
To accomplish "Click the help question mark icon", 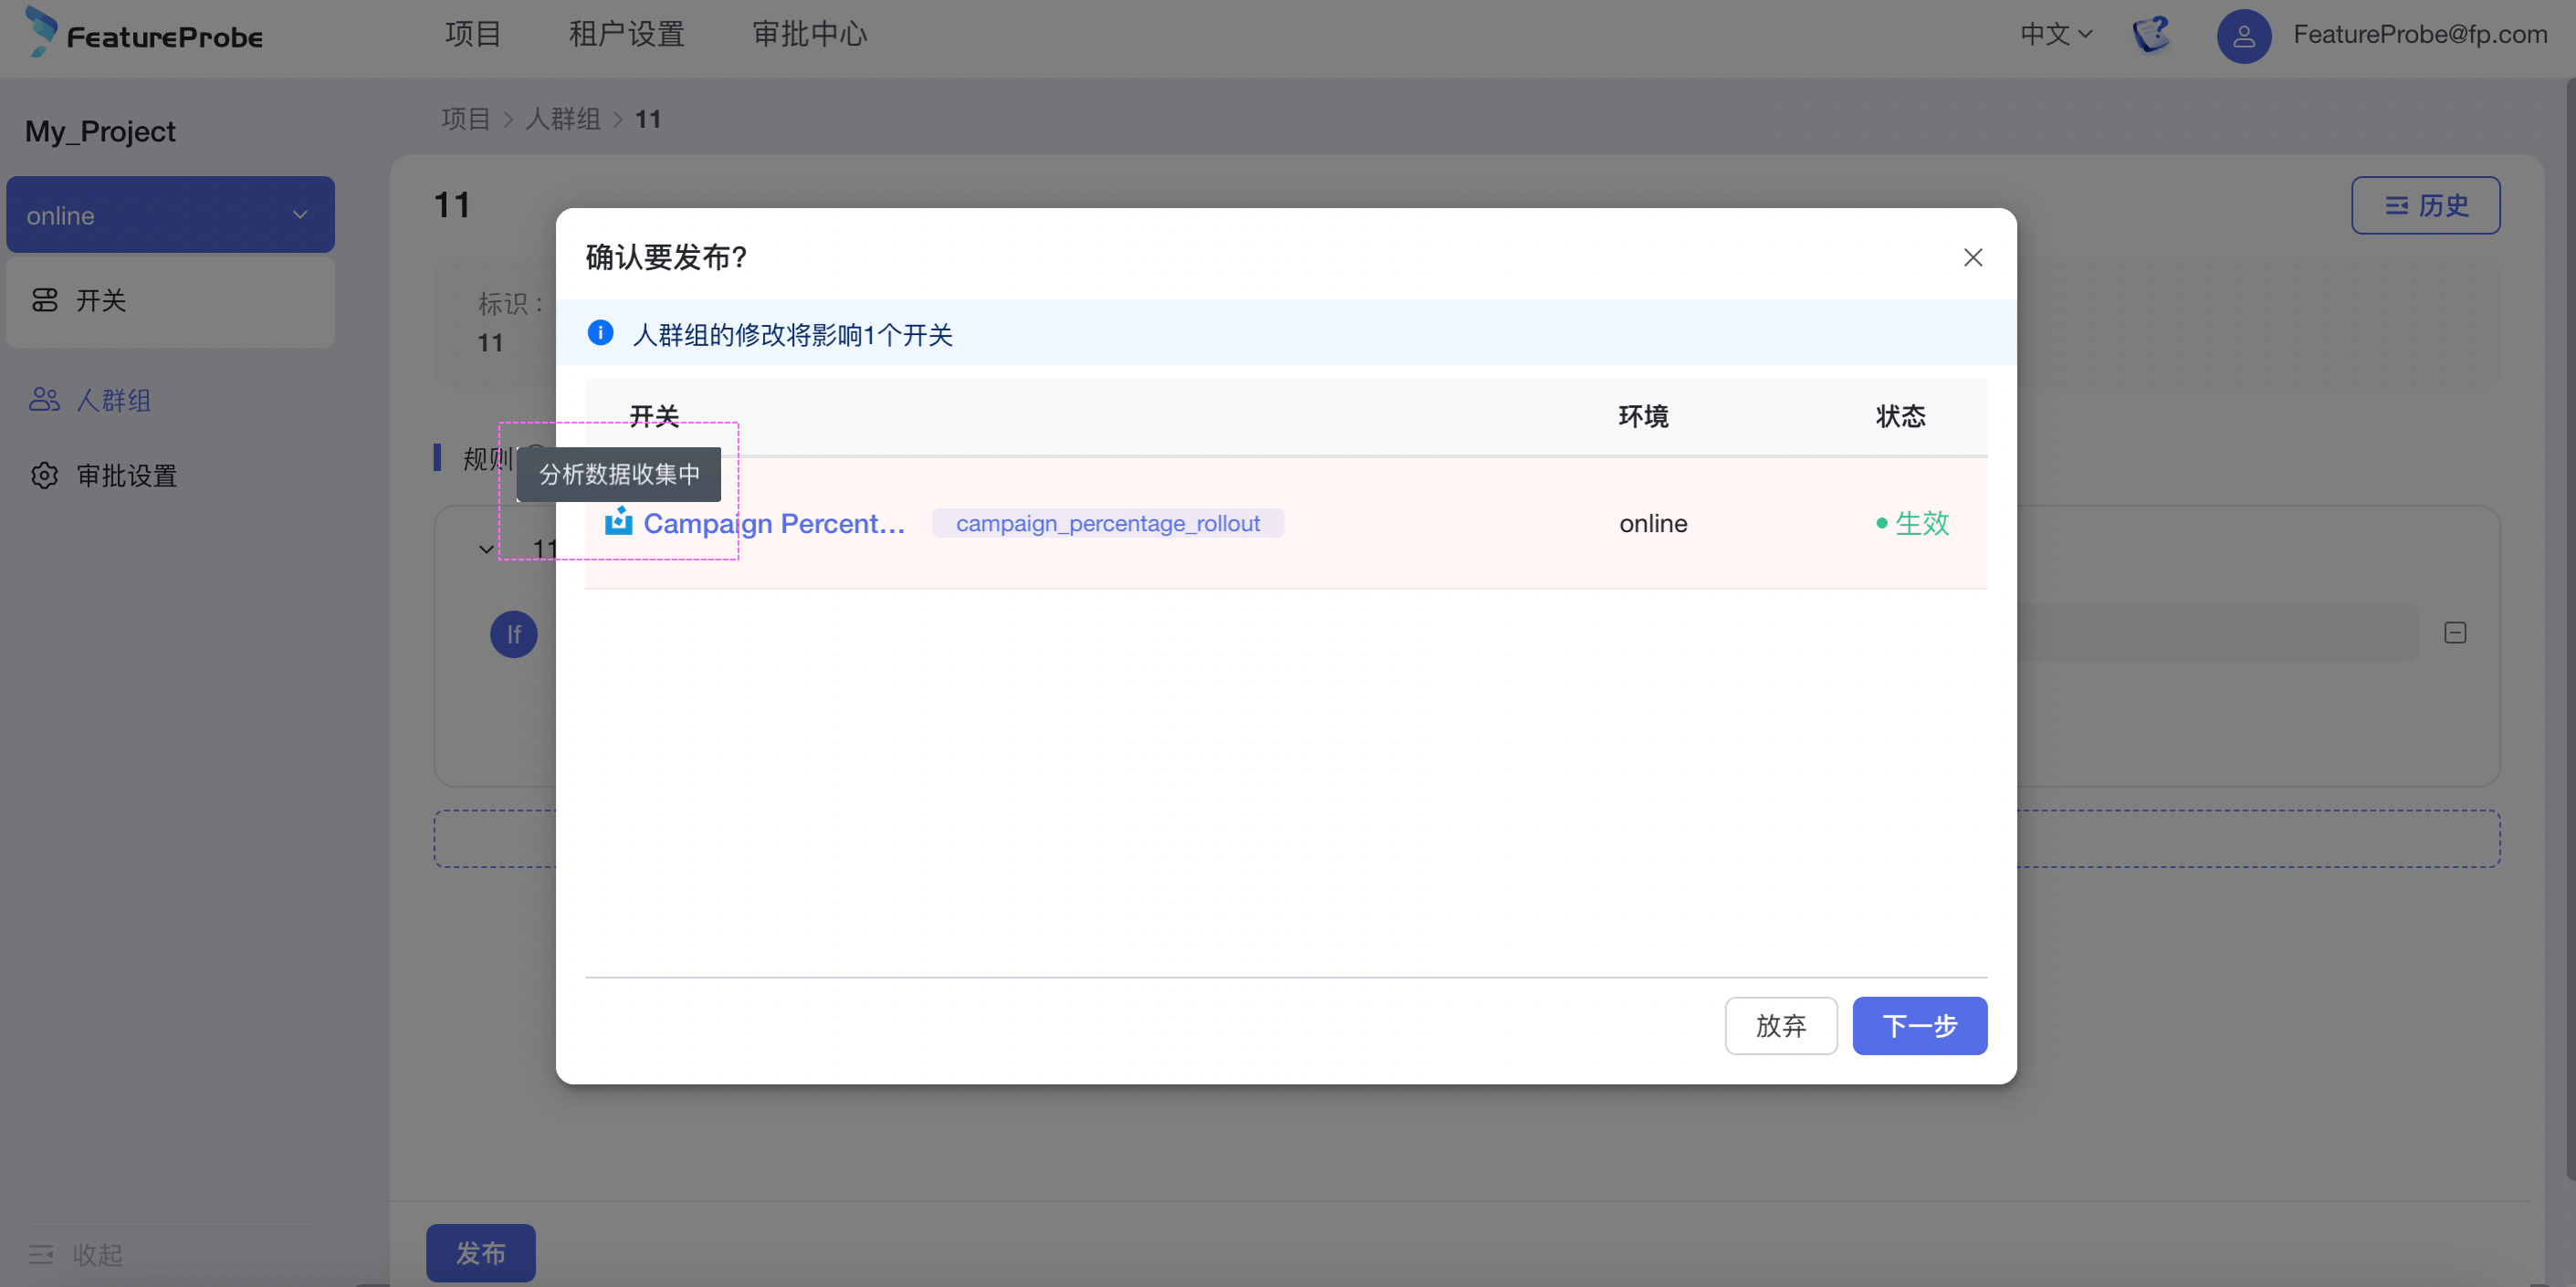I will [x=2151, y=34].
